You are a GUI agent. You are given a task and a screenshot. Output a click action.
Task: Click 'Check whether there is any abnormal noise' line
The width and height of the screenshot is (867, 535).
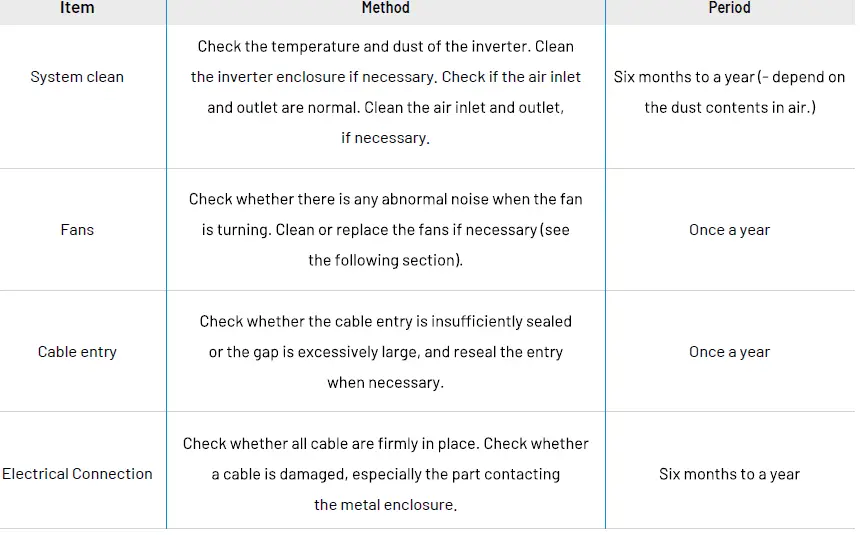click(385, 199)
